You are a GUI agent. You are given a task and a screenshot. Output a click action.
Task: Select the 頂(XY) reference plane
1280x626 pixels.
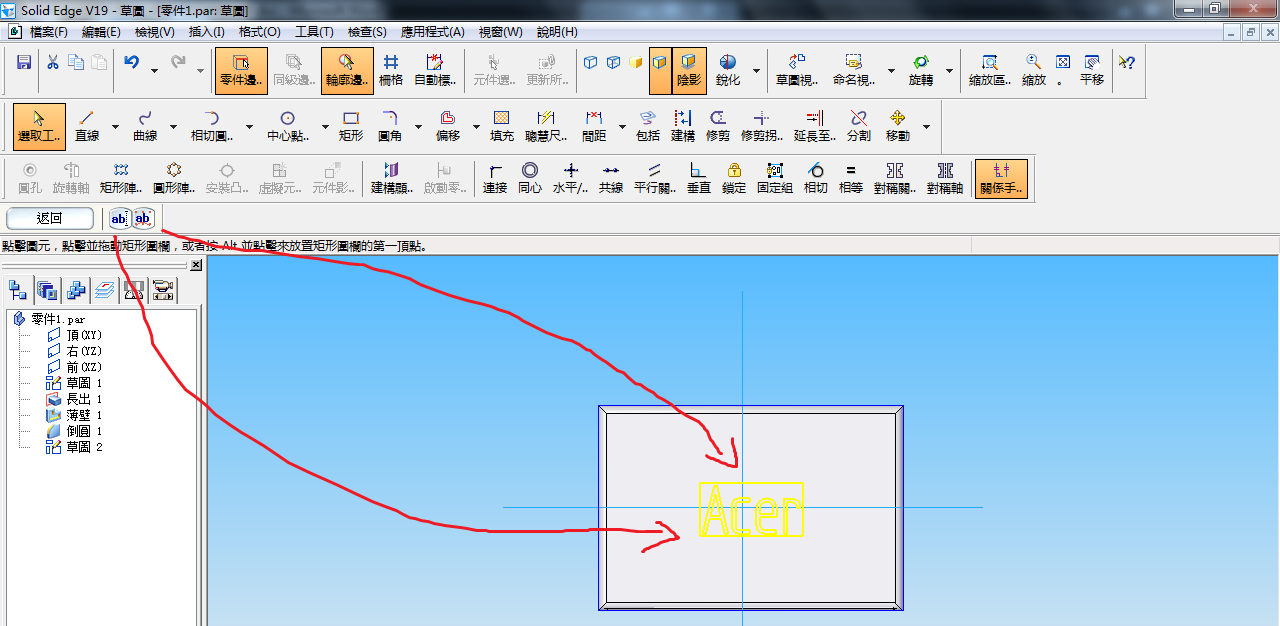(x=75, y=335)
